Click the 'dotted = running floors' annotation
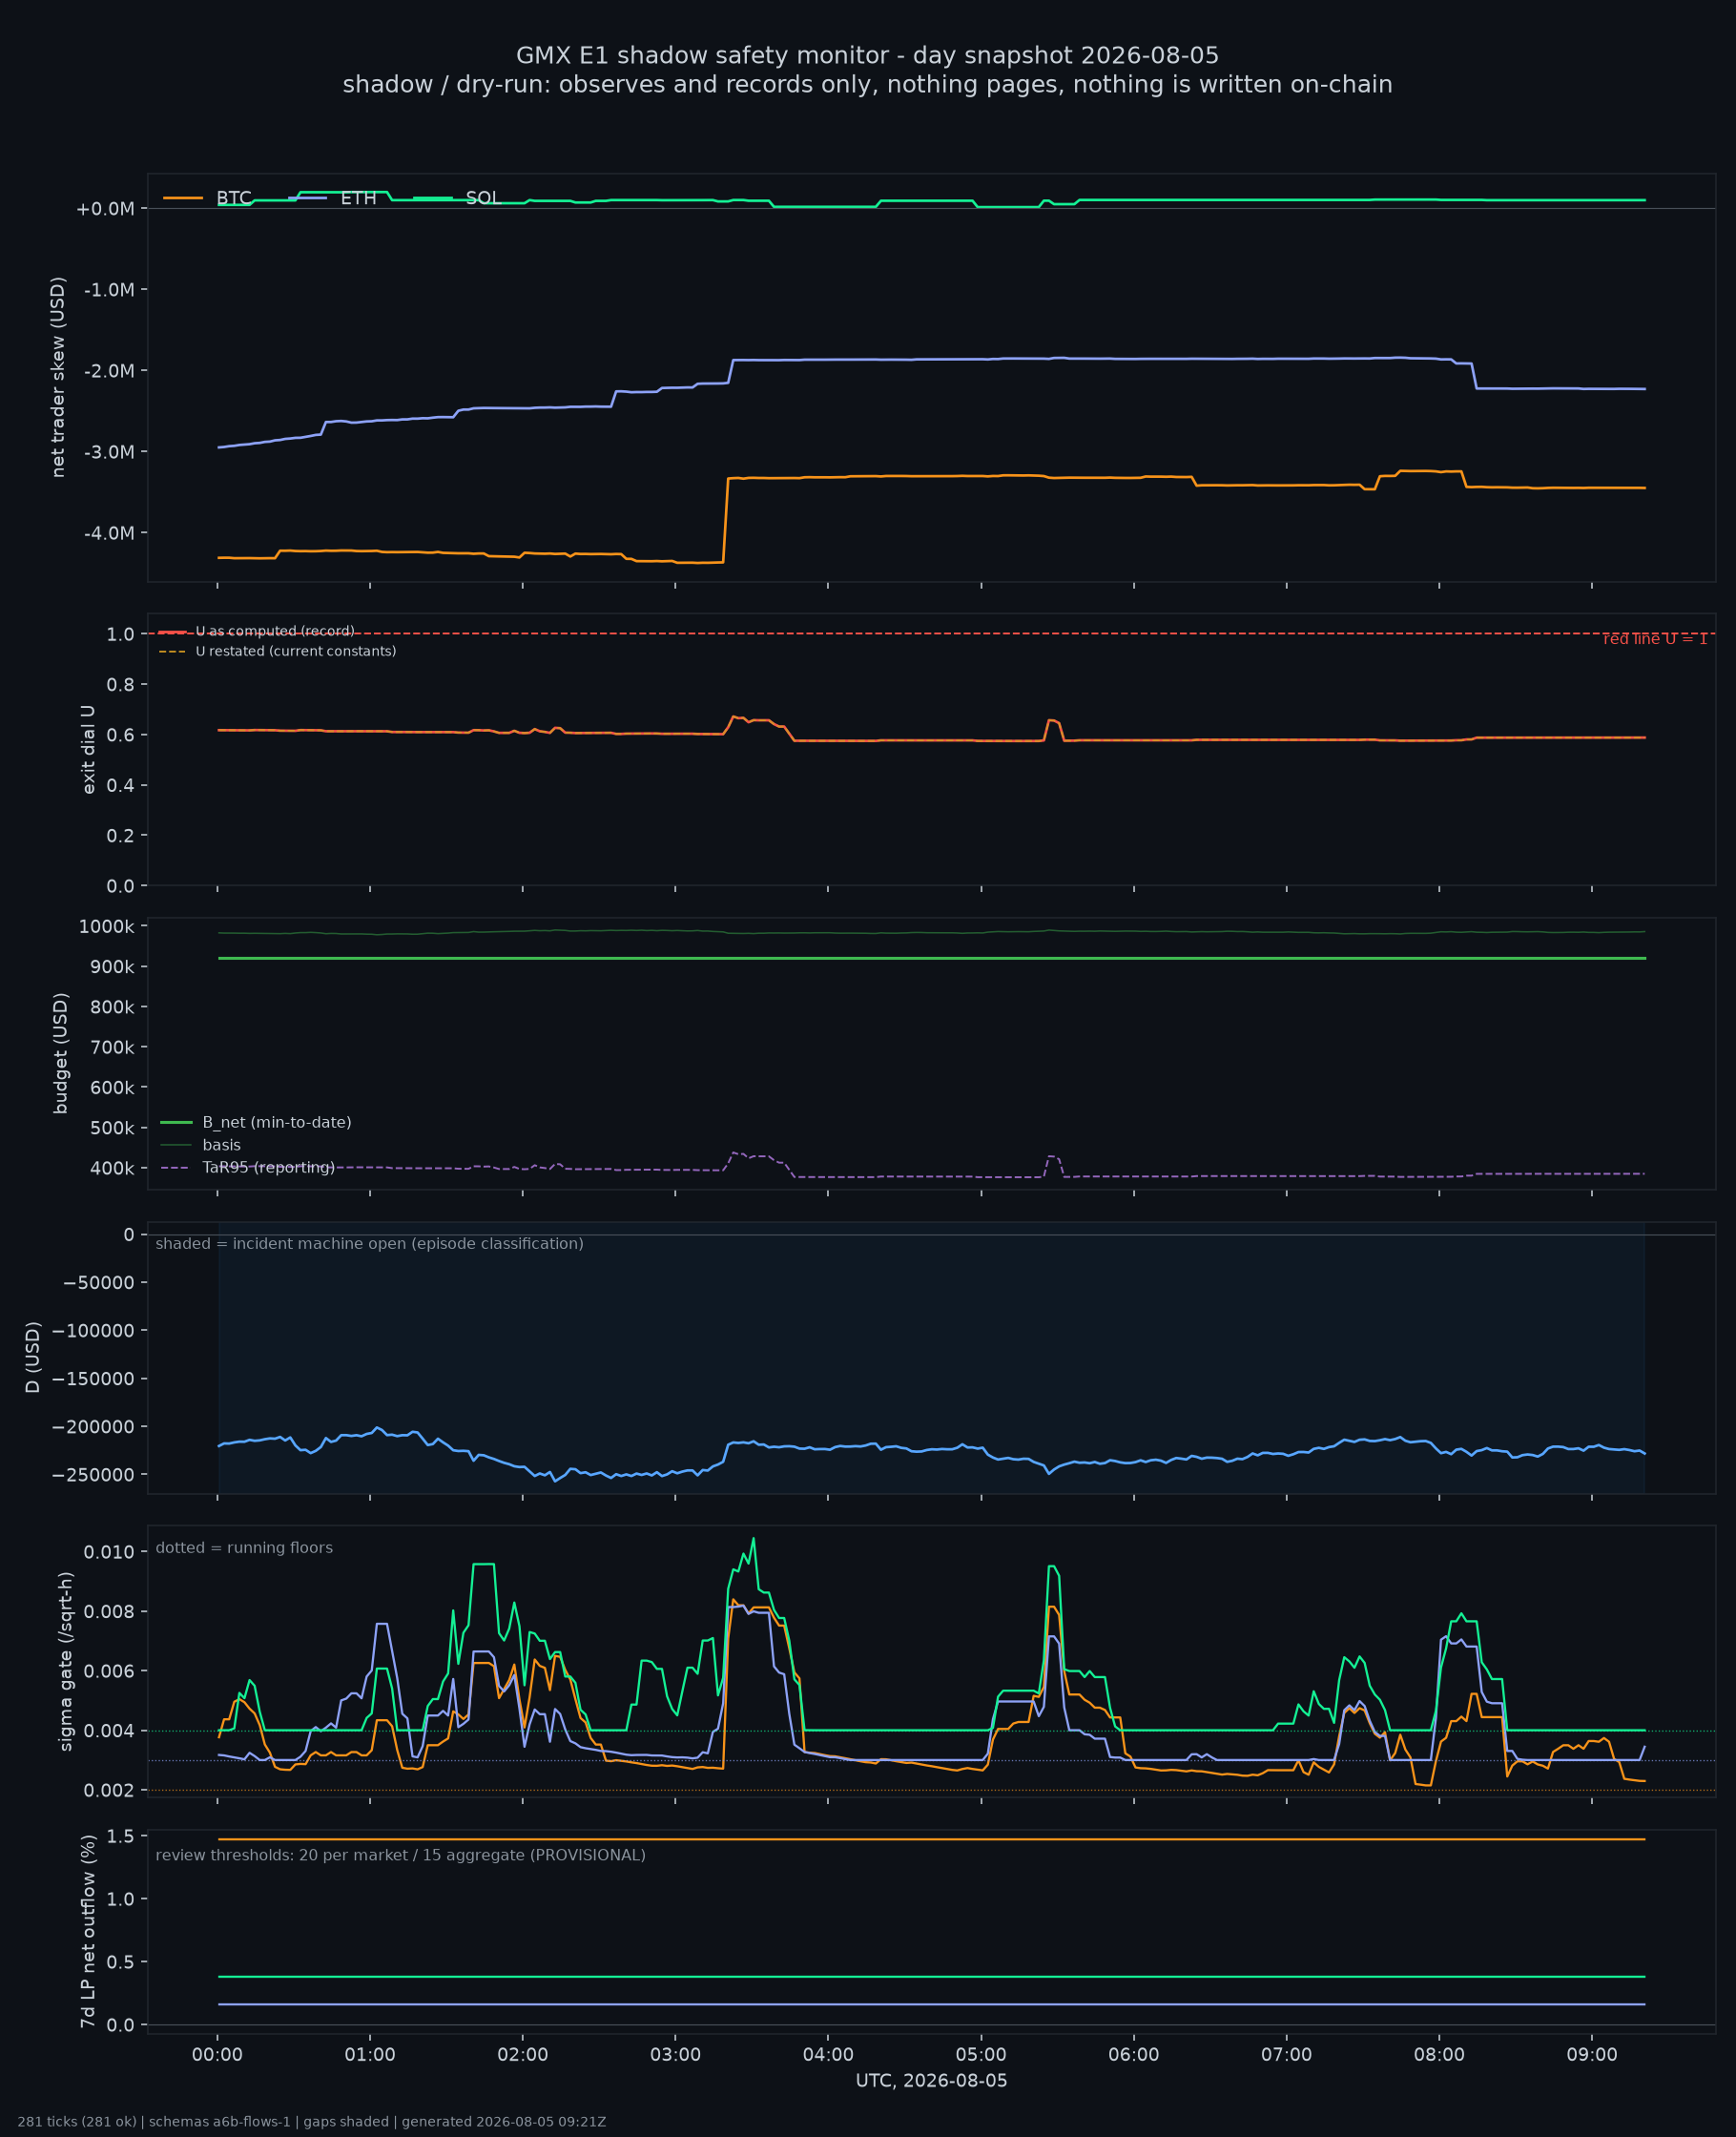This screenshot has width=1736, height=2137. click(244, 1547)
